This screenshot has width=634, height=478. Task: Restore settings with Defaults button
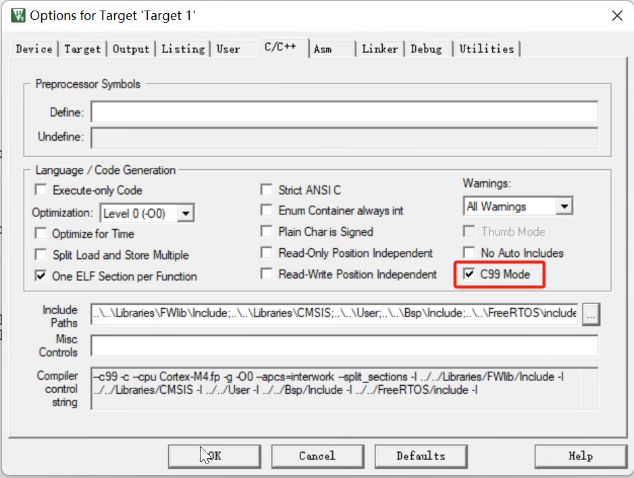click(421, 457)
